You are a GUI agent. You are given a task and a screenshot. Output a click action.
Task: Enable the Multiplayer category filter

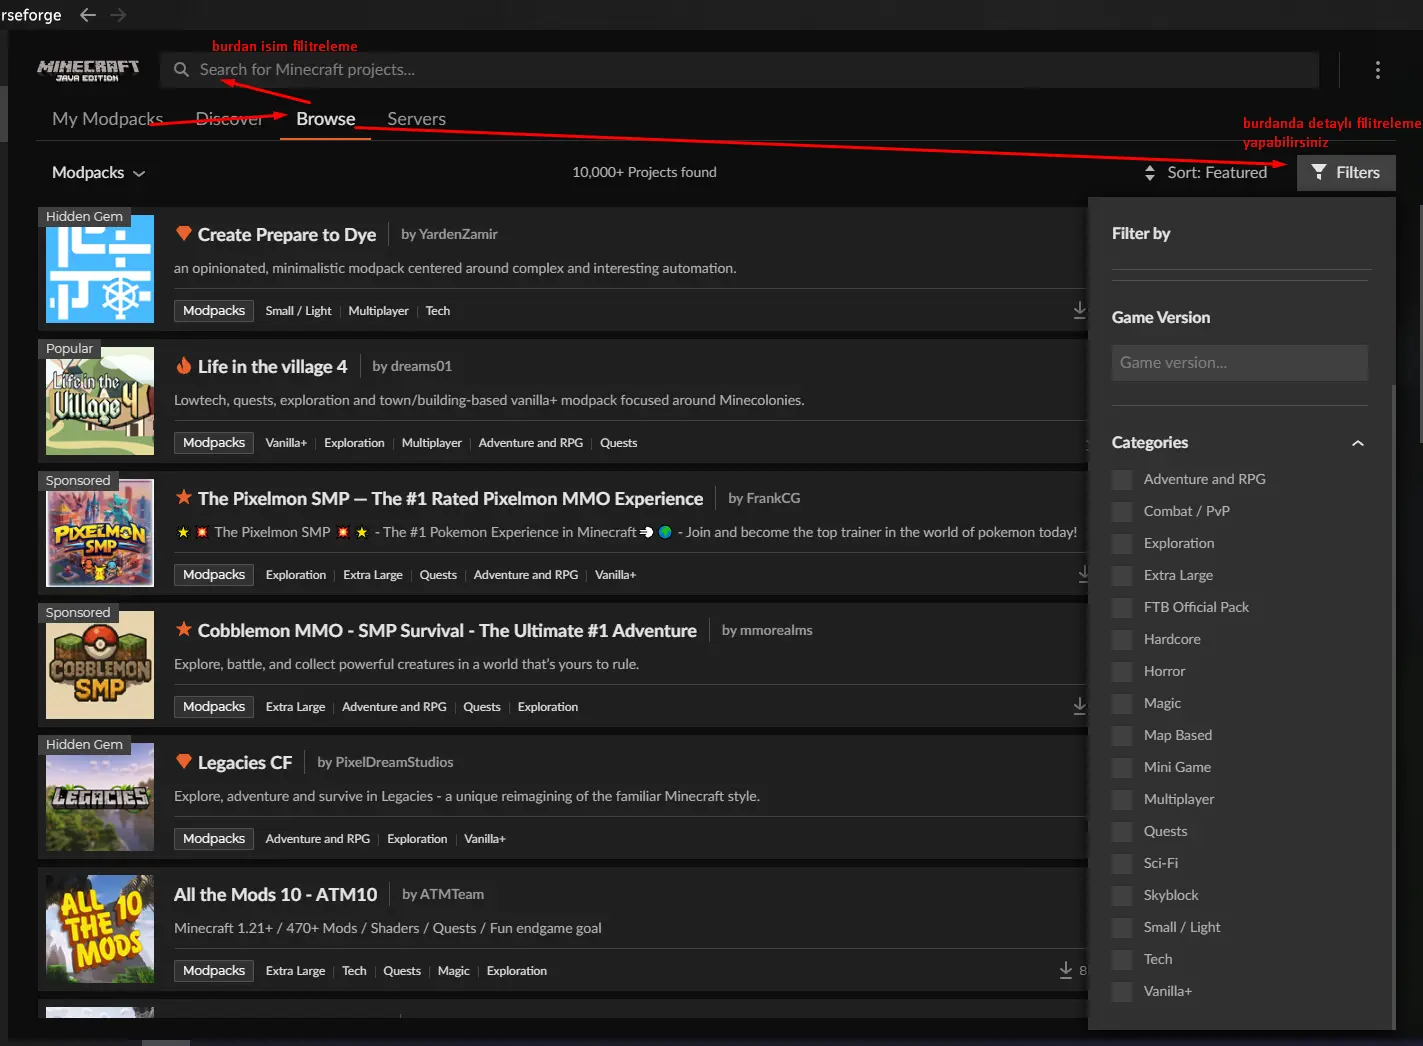pos(1122,800)
